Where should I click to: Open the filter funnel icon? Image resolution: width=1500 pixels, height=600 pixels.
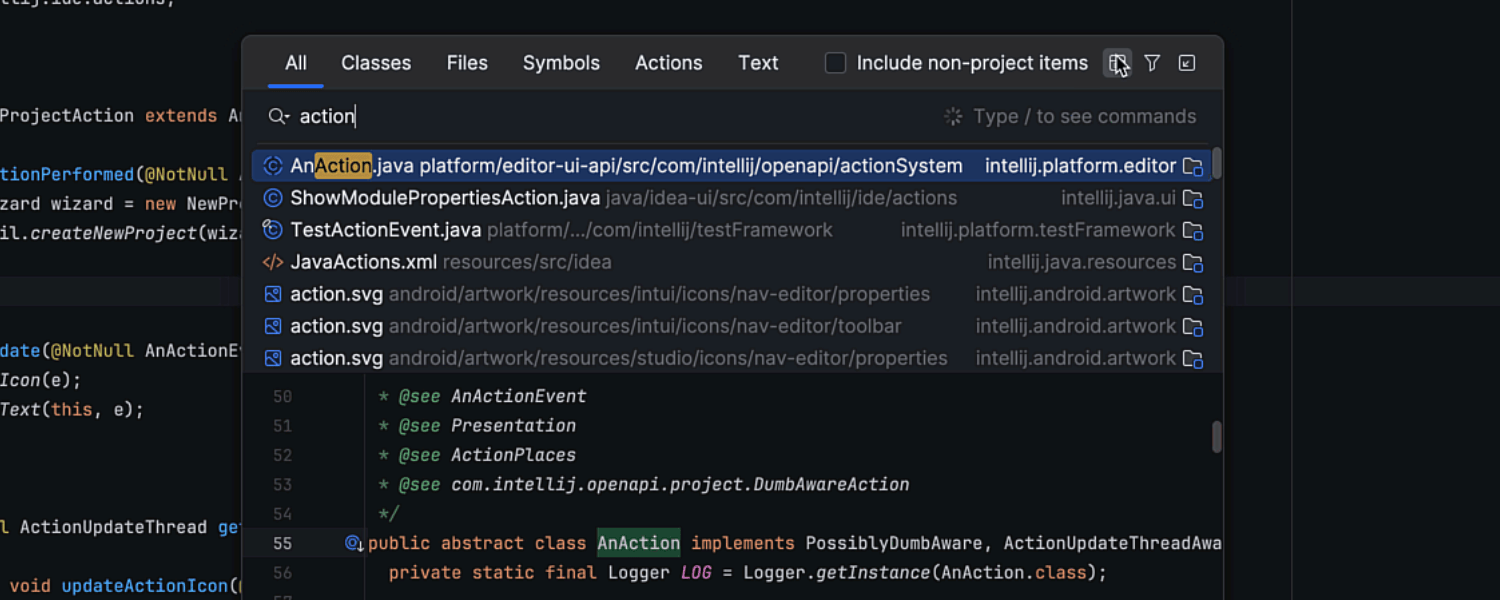tap(1152, 64)
